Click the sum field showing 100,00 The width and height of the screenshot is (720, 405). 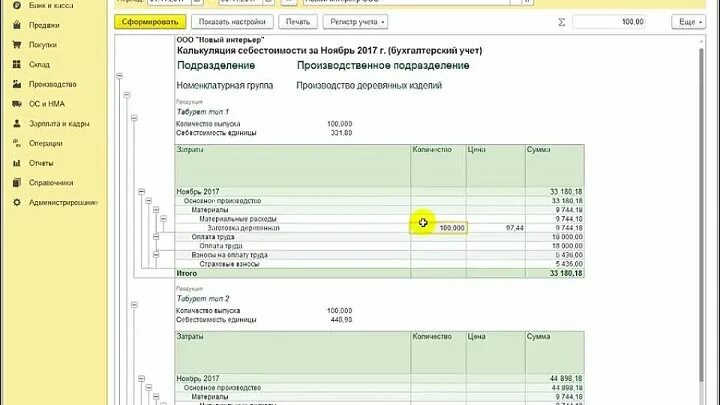609,22
